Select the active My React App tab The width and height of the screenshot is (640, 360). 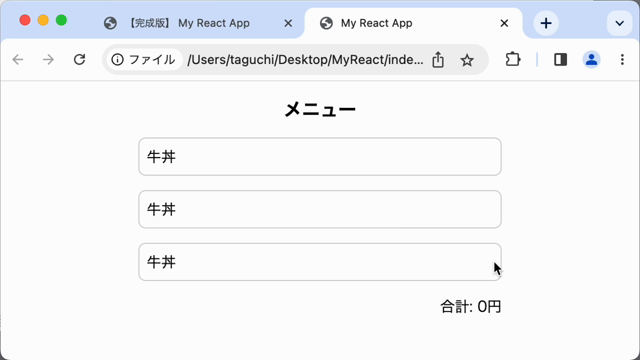412,23
